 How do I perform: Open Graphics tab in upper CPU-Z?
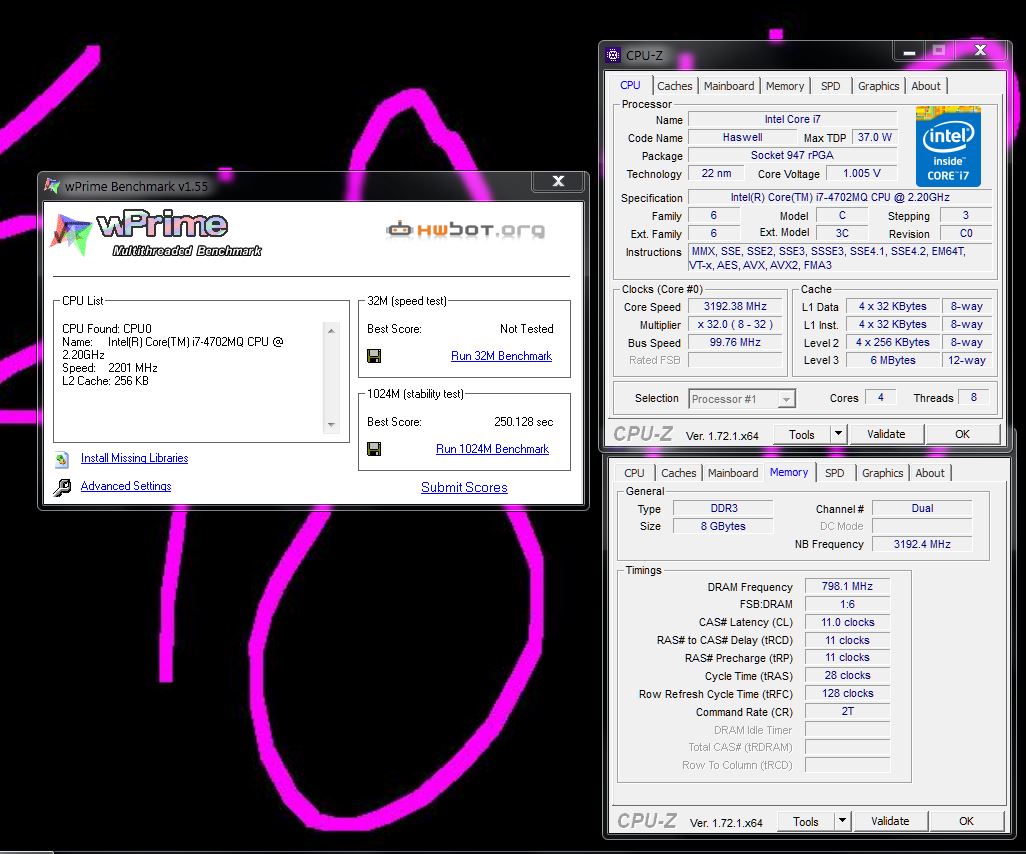[878, 86]
